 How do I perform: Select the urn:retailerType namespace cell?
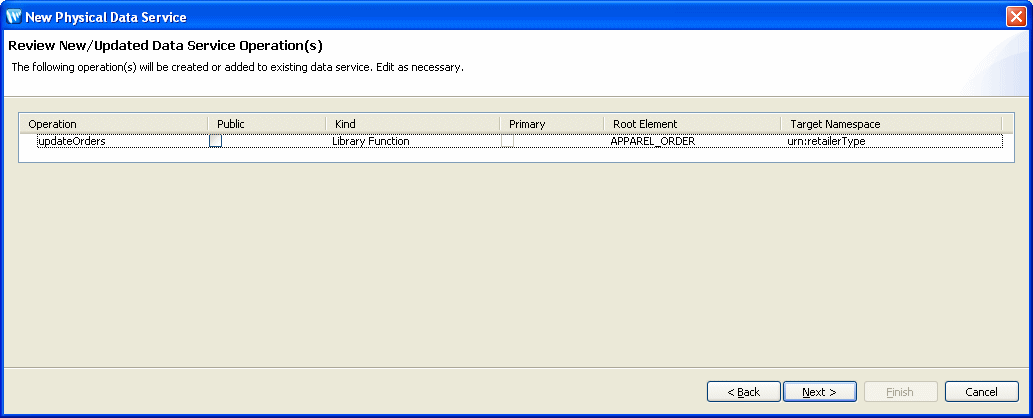coord(826,141)
